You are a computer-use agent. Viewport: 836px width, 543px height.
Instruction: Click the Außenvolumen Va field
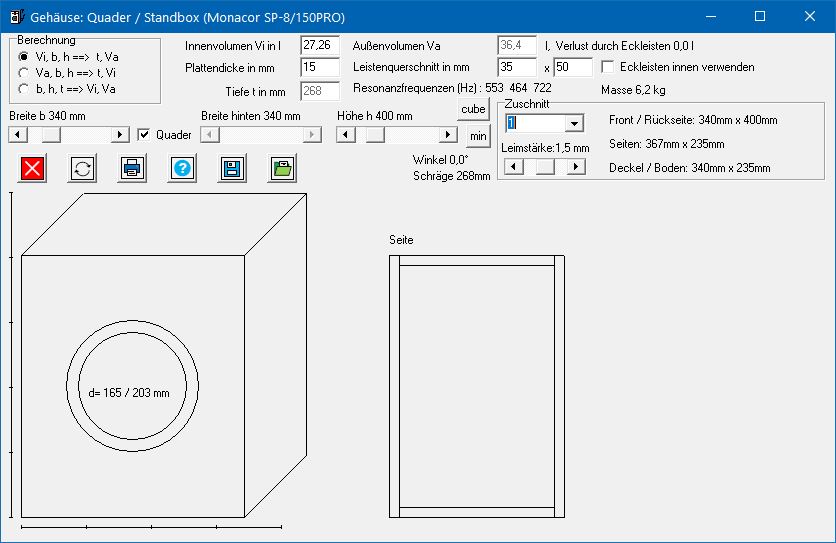tap(517, 45)
